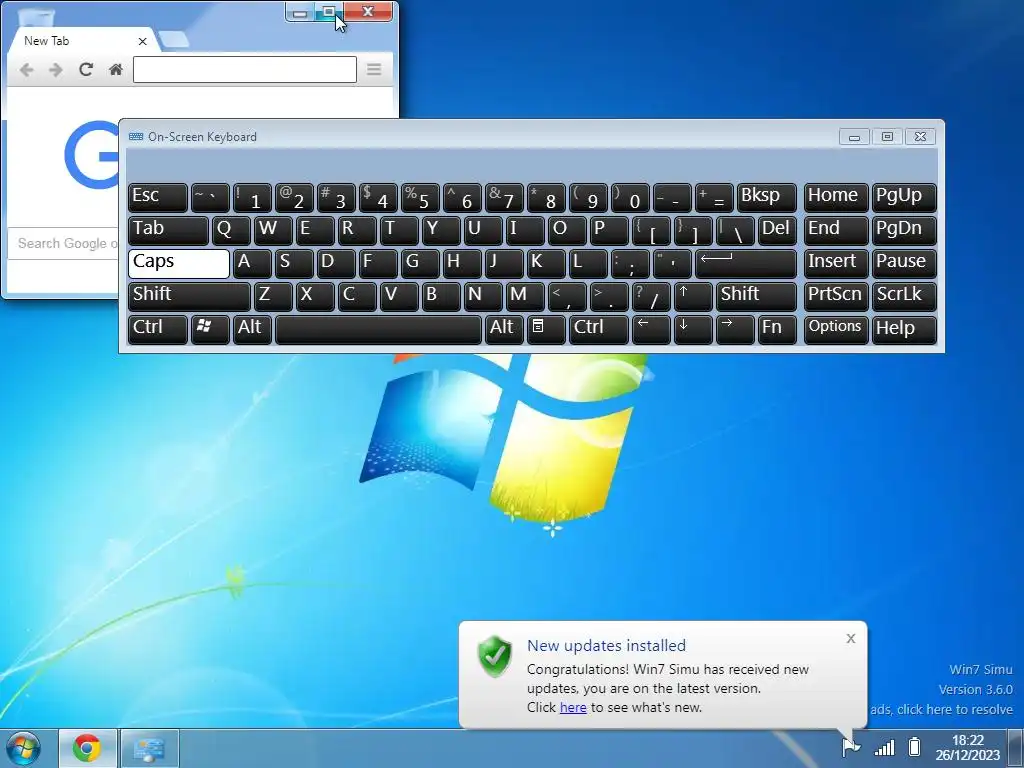Toggle the right Ctrl key

tap(599, 329)
